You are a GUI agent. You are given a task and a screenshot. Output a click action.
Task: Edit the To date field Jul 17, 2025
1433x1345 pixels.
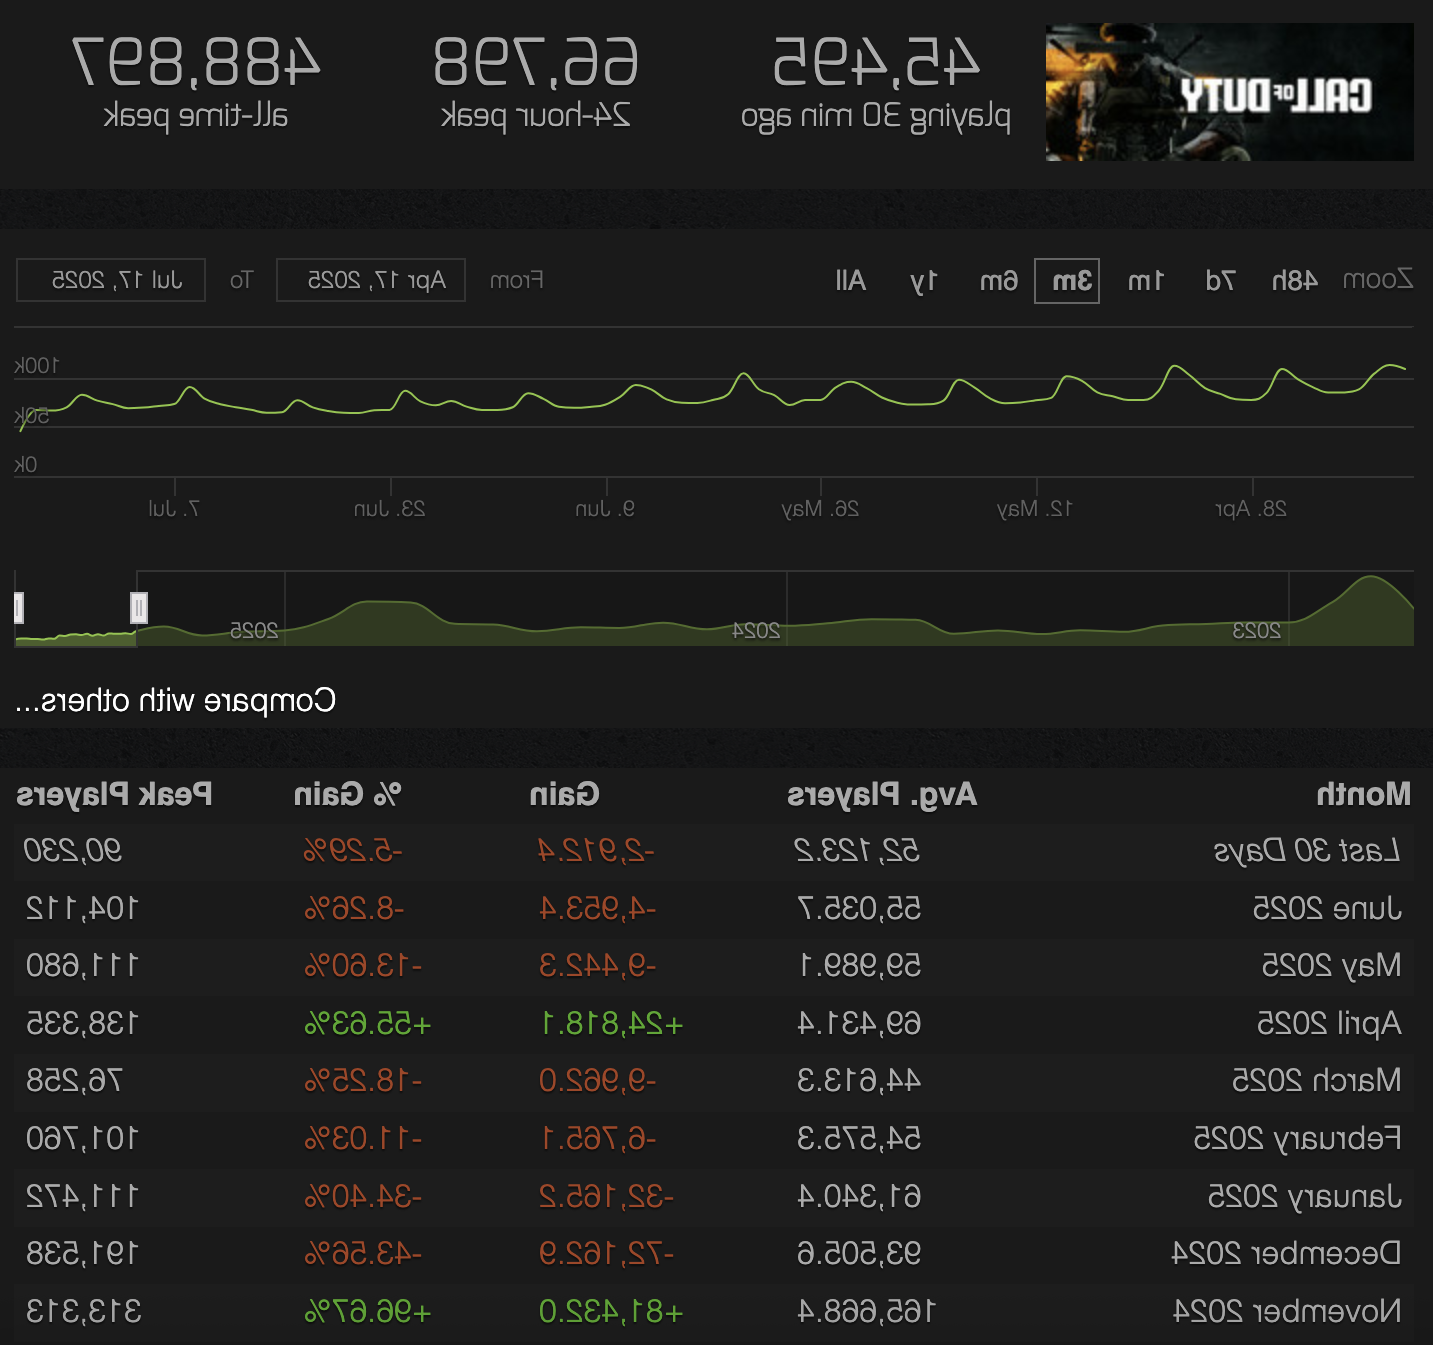[111, 280]
